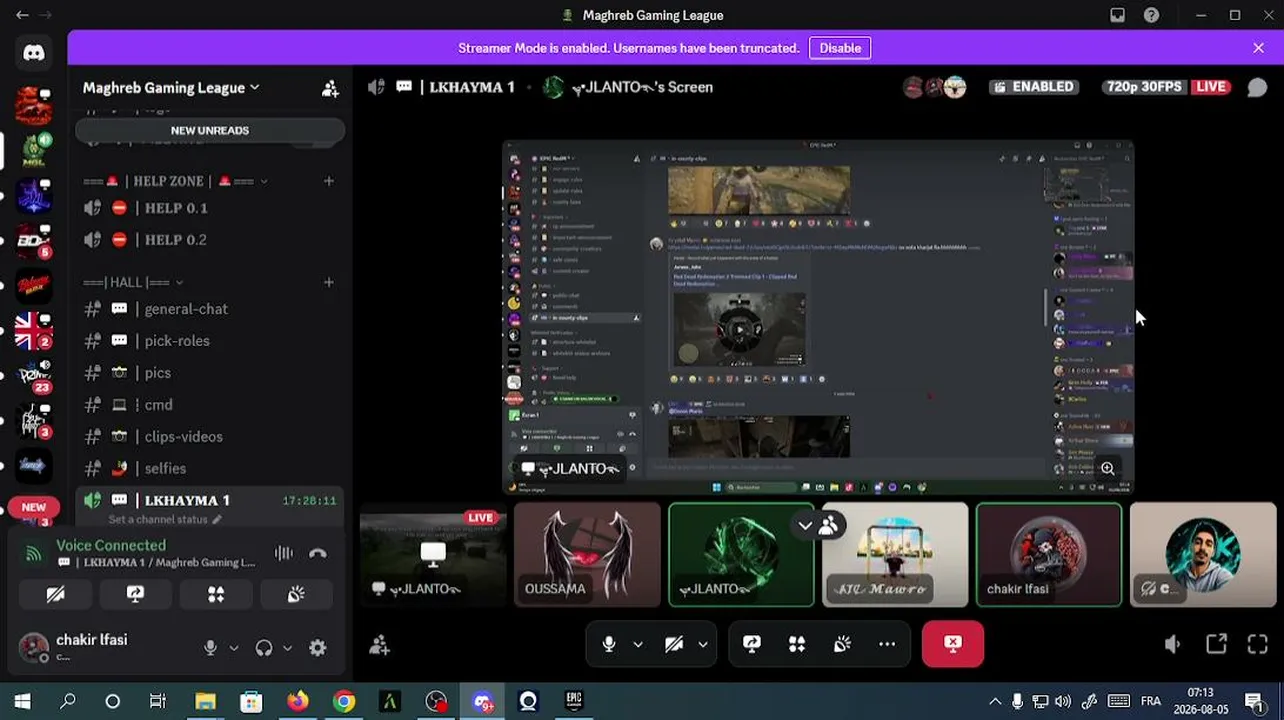Image resolution: width=1284 pixels, height=720 pixels.
Task: Collapse participant tiles with chevron
Action: (805, 525)
